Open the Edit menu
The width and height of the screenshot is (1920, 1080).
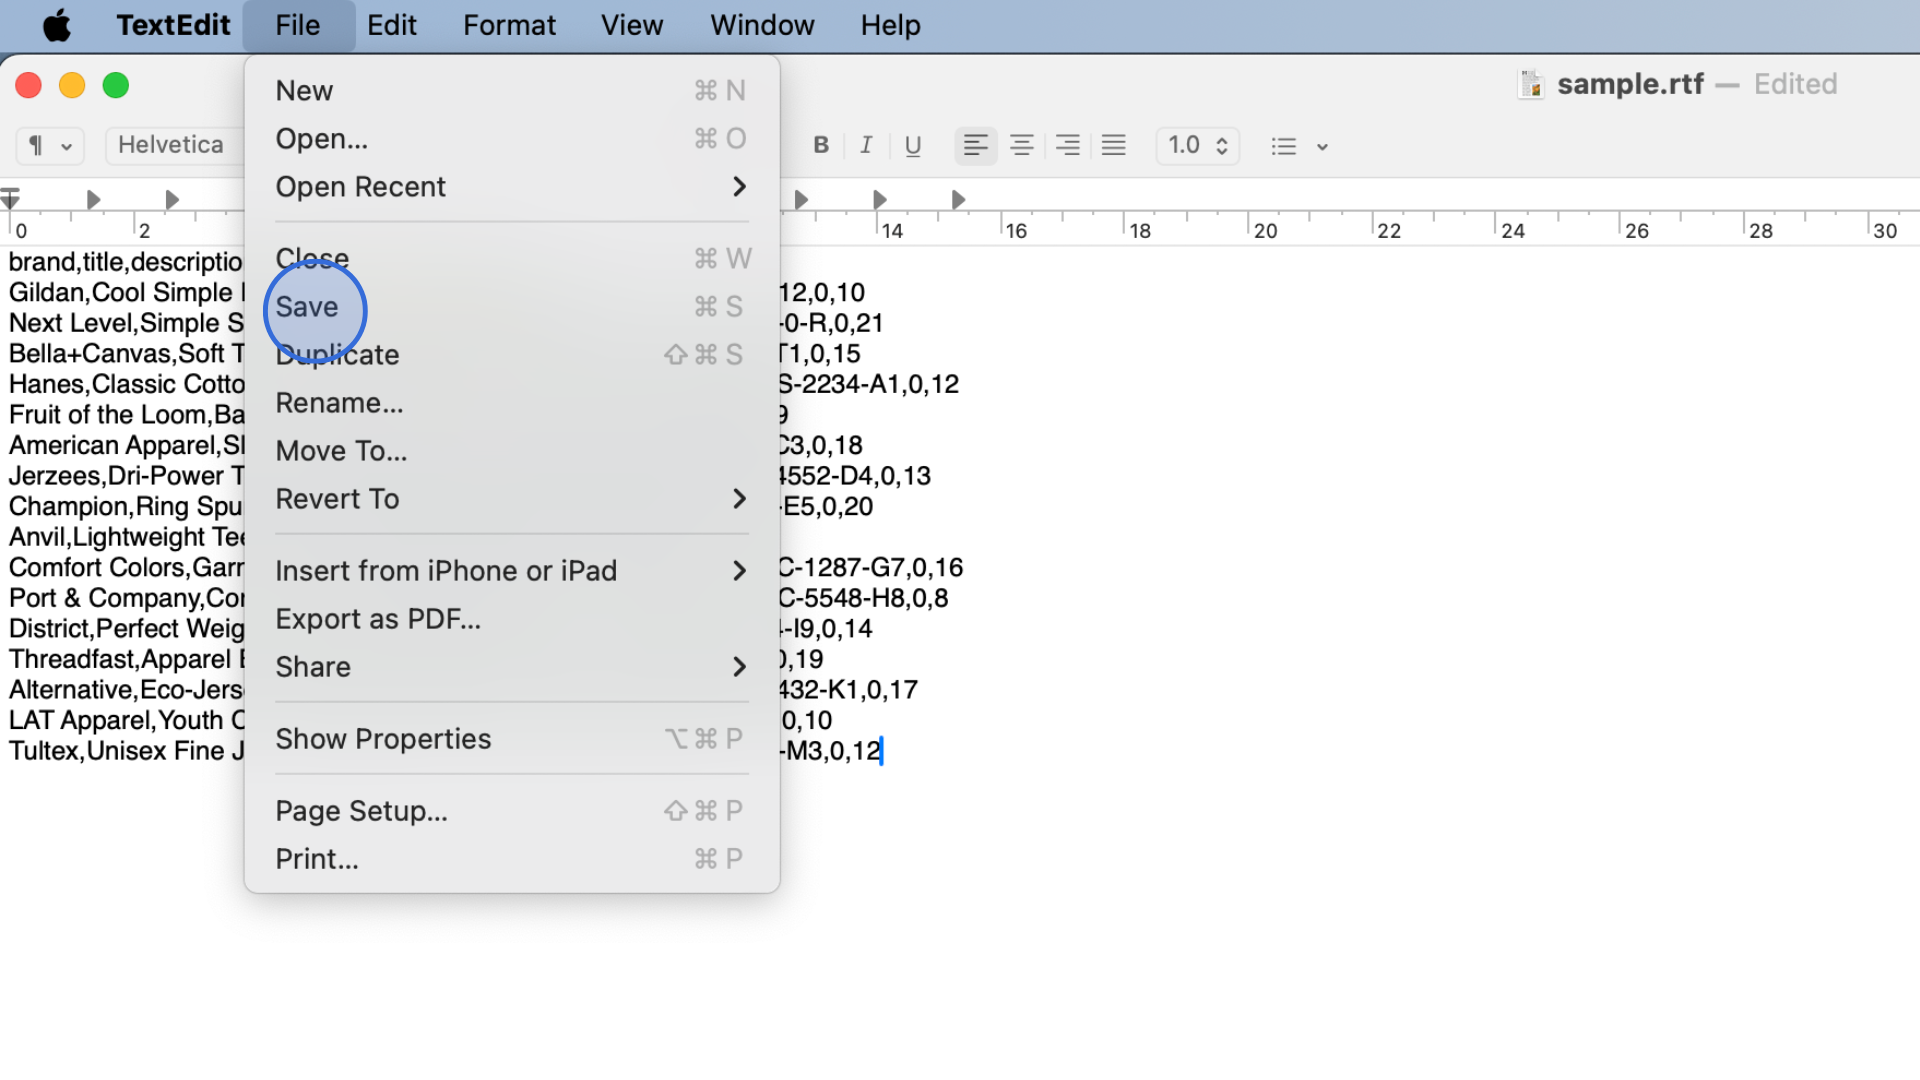(x=391, y=25)
